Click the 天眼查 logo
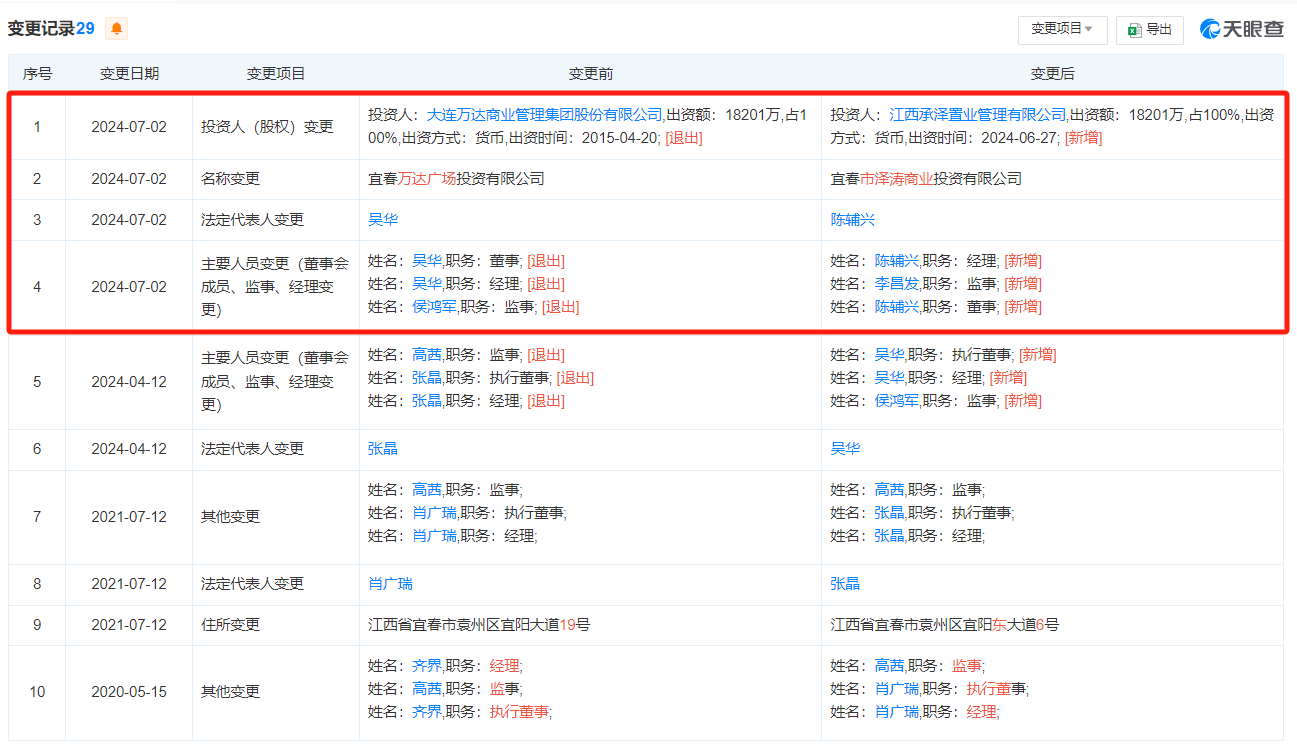This screenshot has width=1297, height=747. [1242, 29]
